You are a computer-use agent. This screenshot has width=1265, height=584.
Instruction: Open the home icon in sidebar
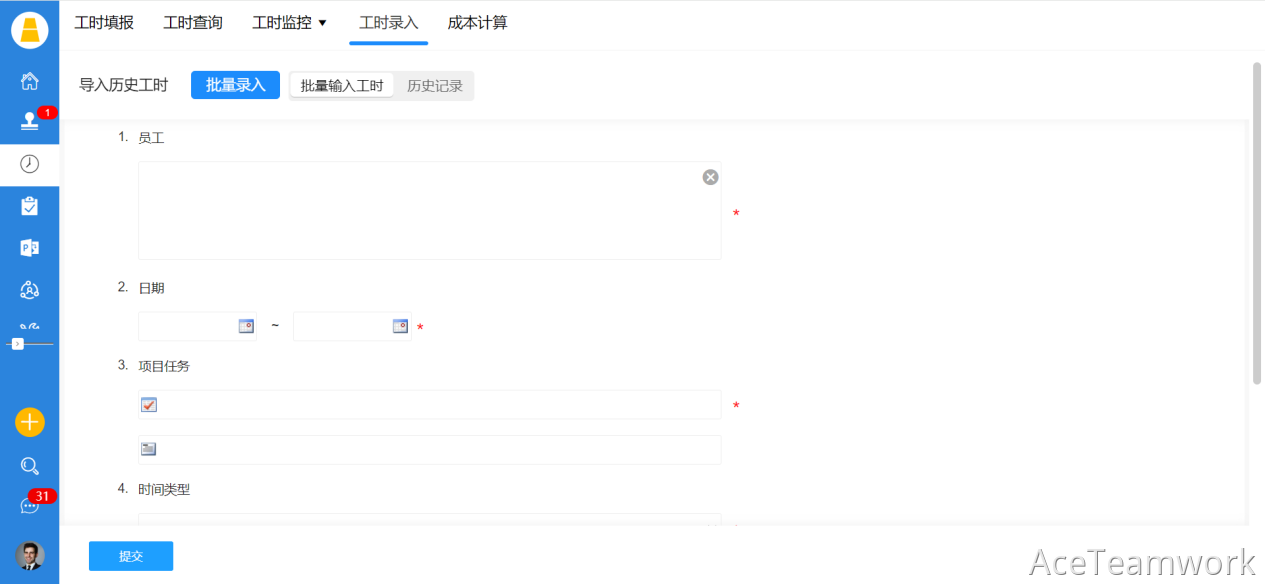pos(29,81)
